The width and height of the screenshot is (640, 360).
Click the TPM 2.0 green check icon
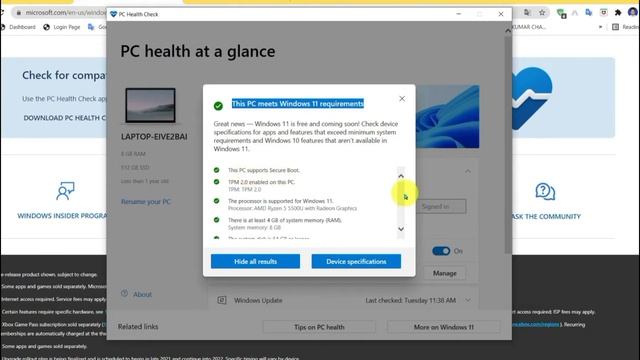pyautogui.click(x=216, y=182)
